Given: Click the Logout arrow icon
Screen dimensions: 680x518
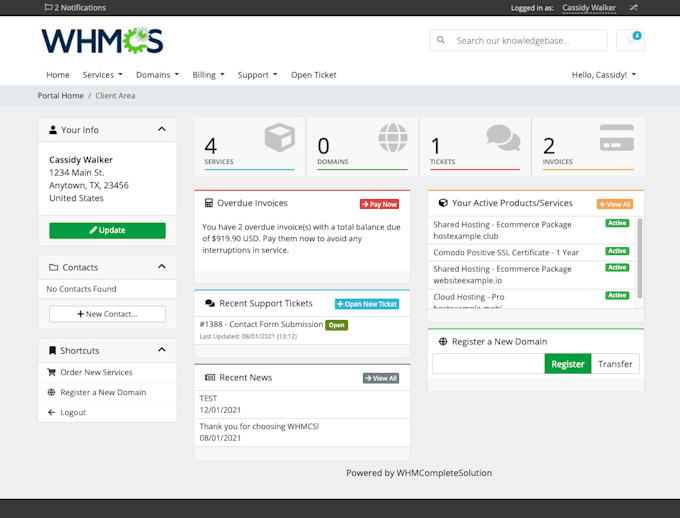Looking at the screenshot, I should point(51,412).
